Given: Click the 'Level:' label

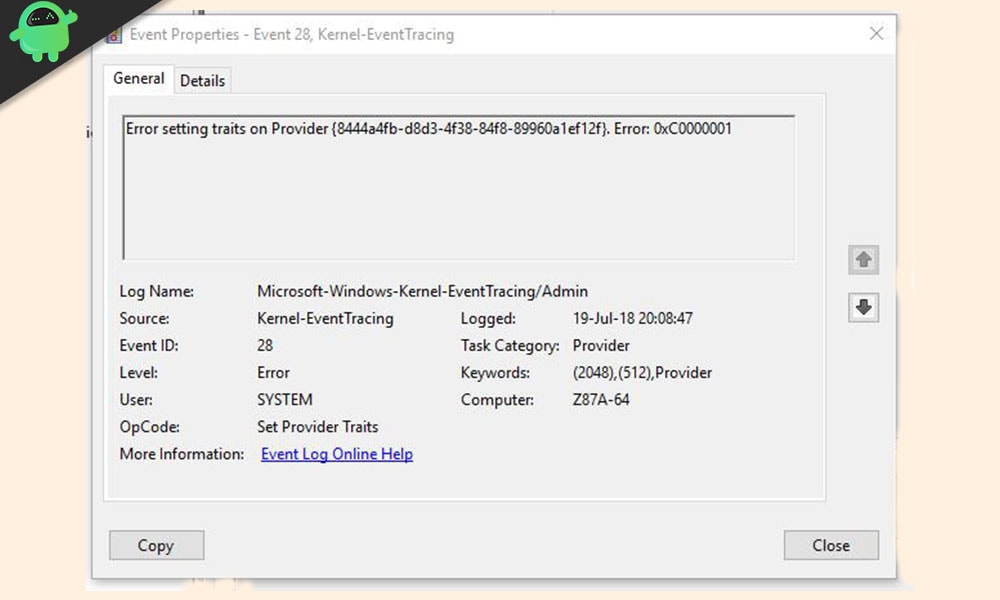Looking at the screenshot, I should click(138, 372).
